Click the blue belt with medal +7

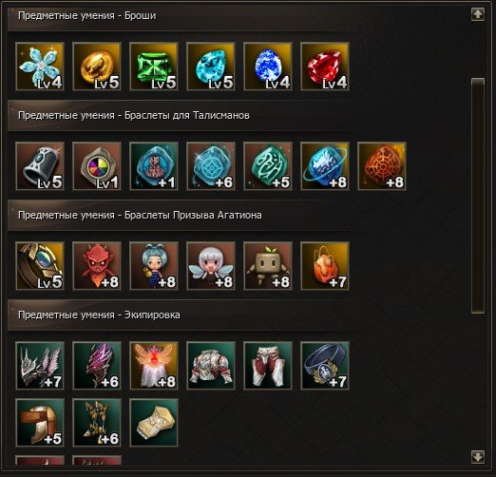325,365
